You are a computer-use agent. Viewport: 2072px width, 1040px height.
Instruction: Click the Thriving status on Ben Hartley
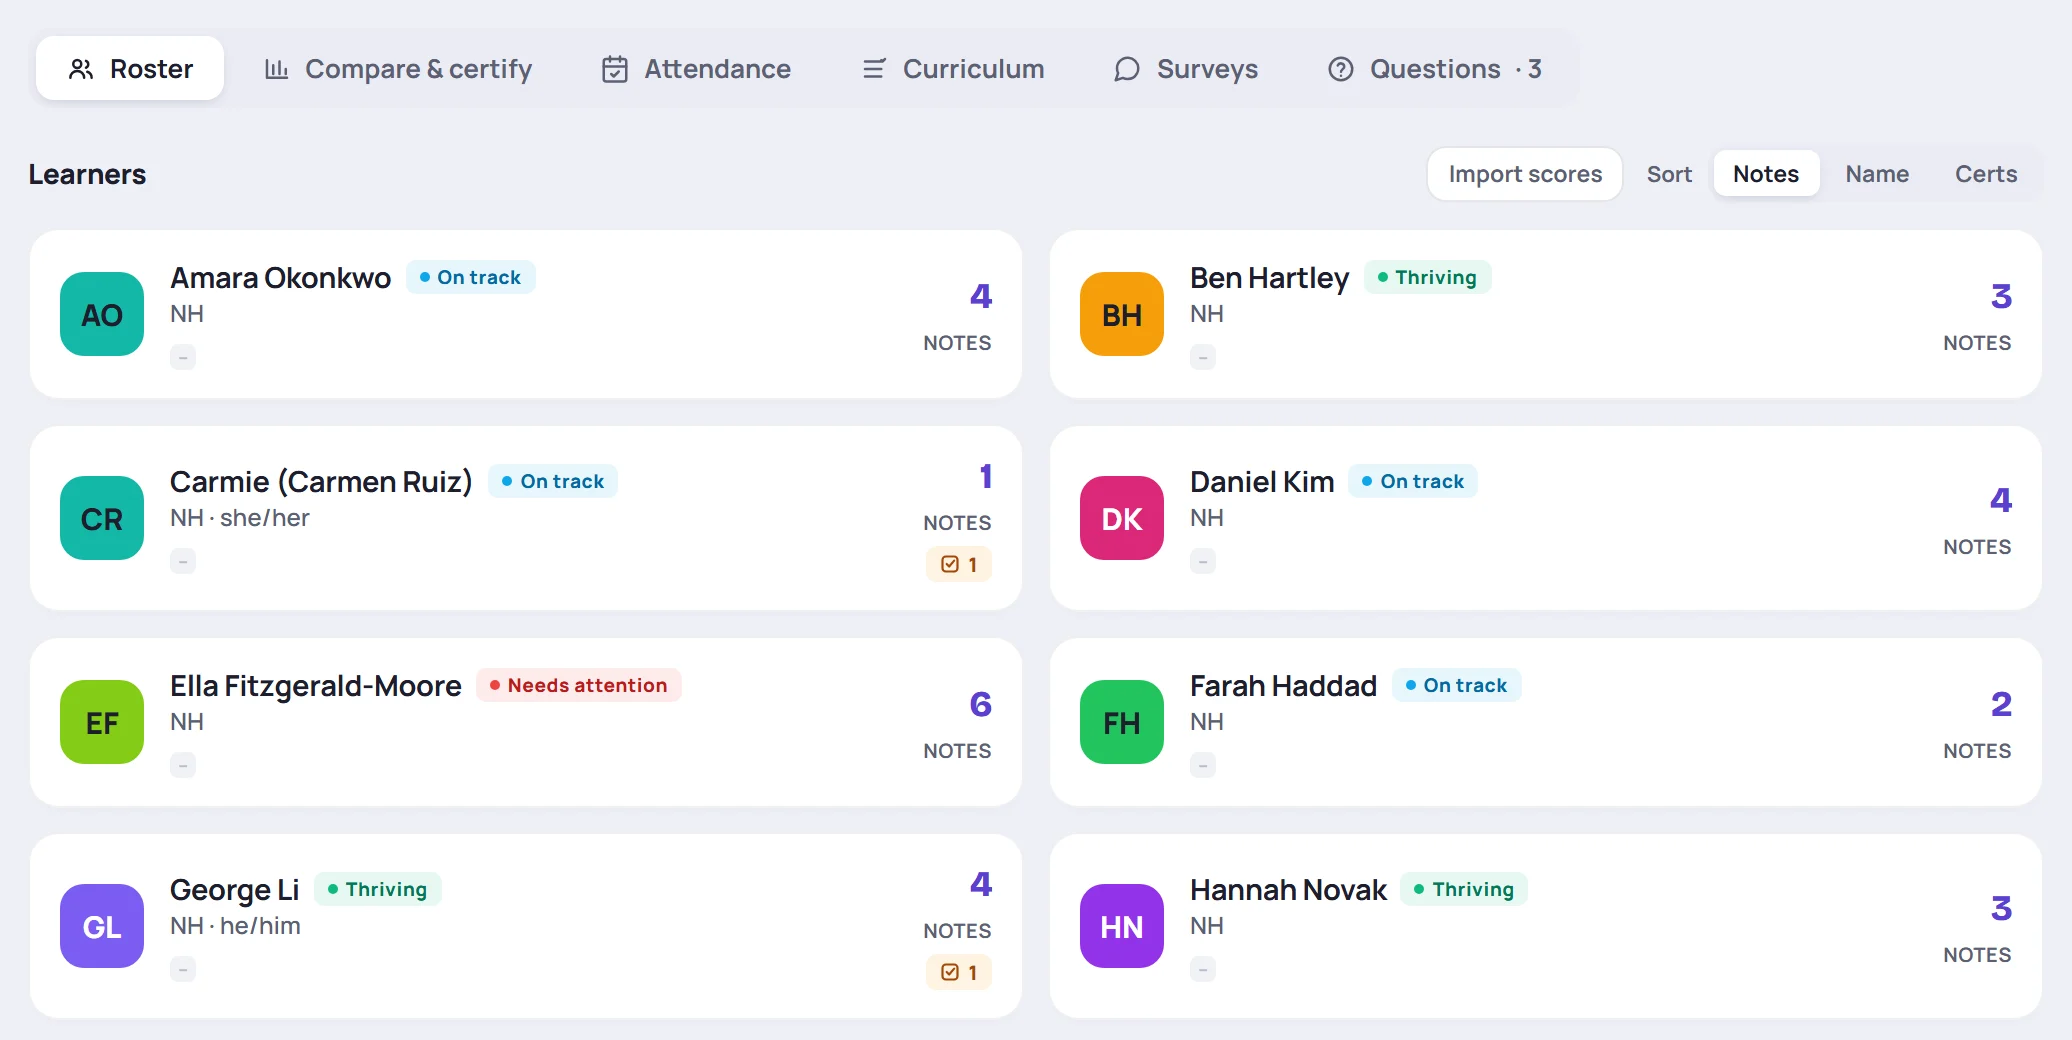coord(1427,277)
